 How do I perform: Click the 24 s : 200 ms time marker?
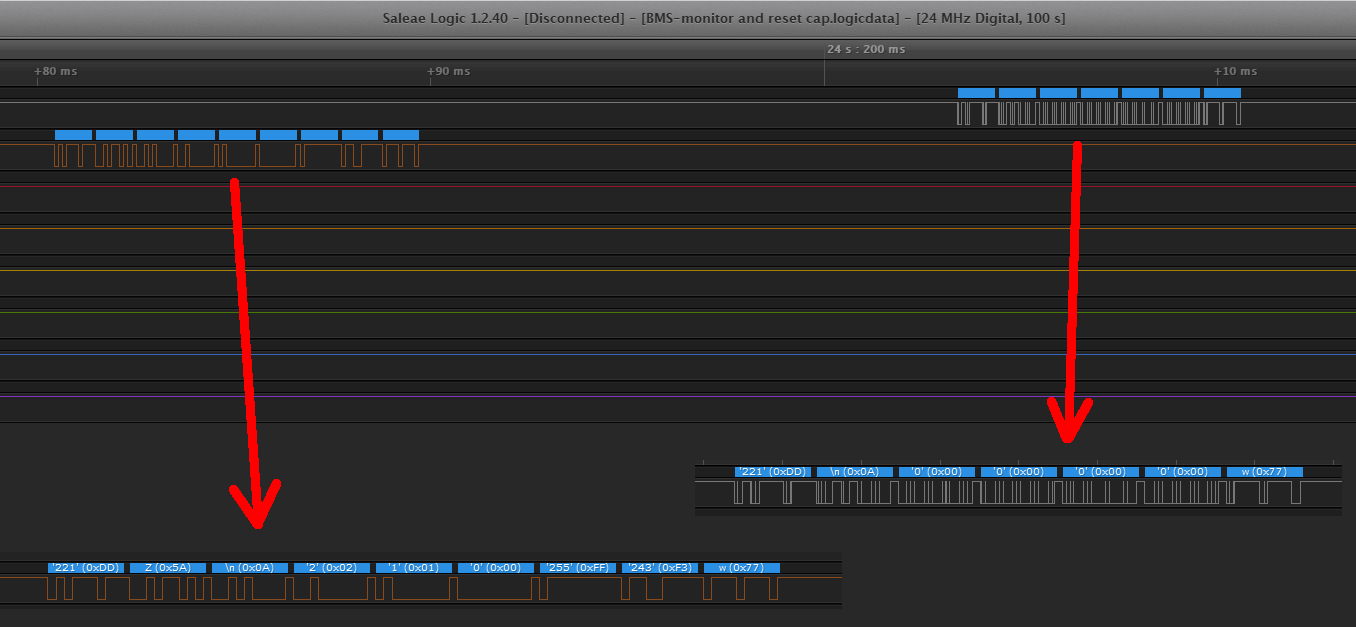click(x=866, y=49)
